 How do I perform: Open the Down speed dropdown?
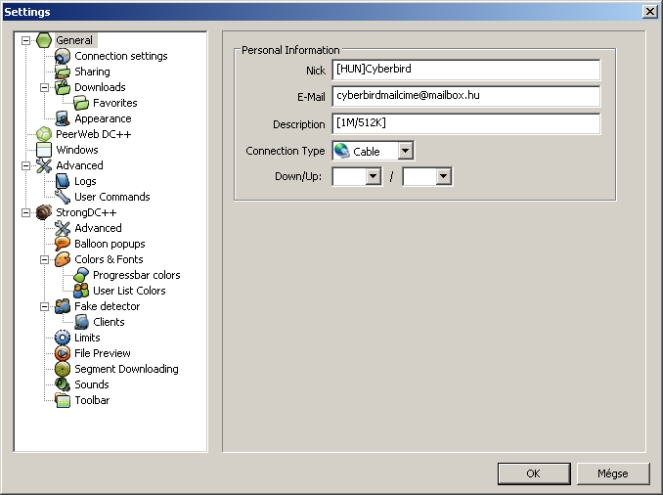click(x=373, y=176)
